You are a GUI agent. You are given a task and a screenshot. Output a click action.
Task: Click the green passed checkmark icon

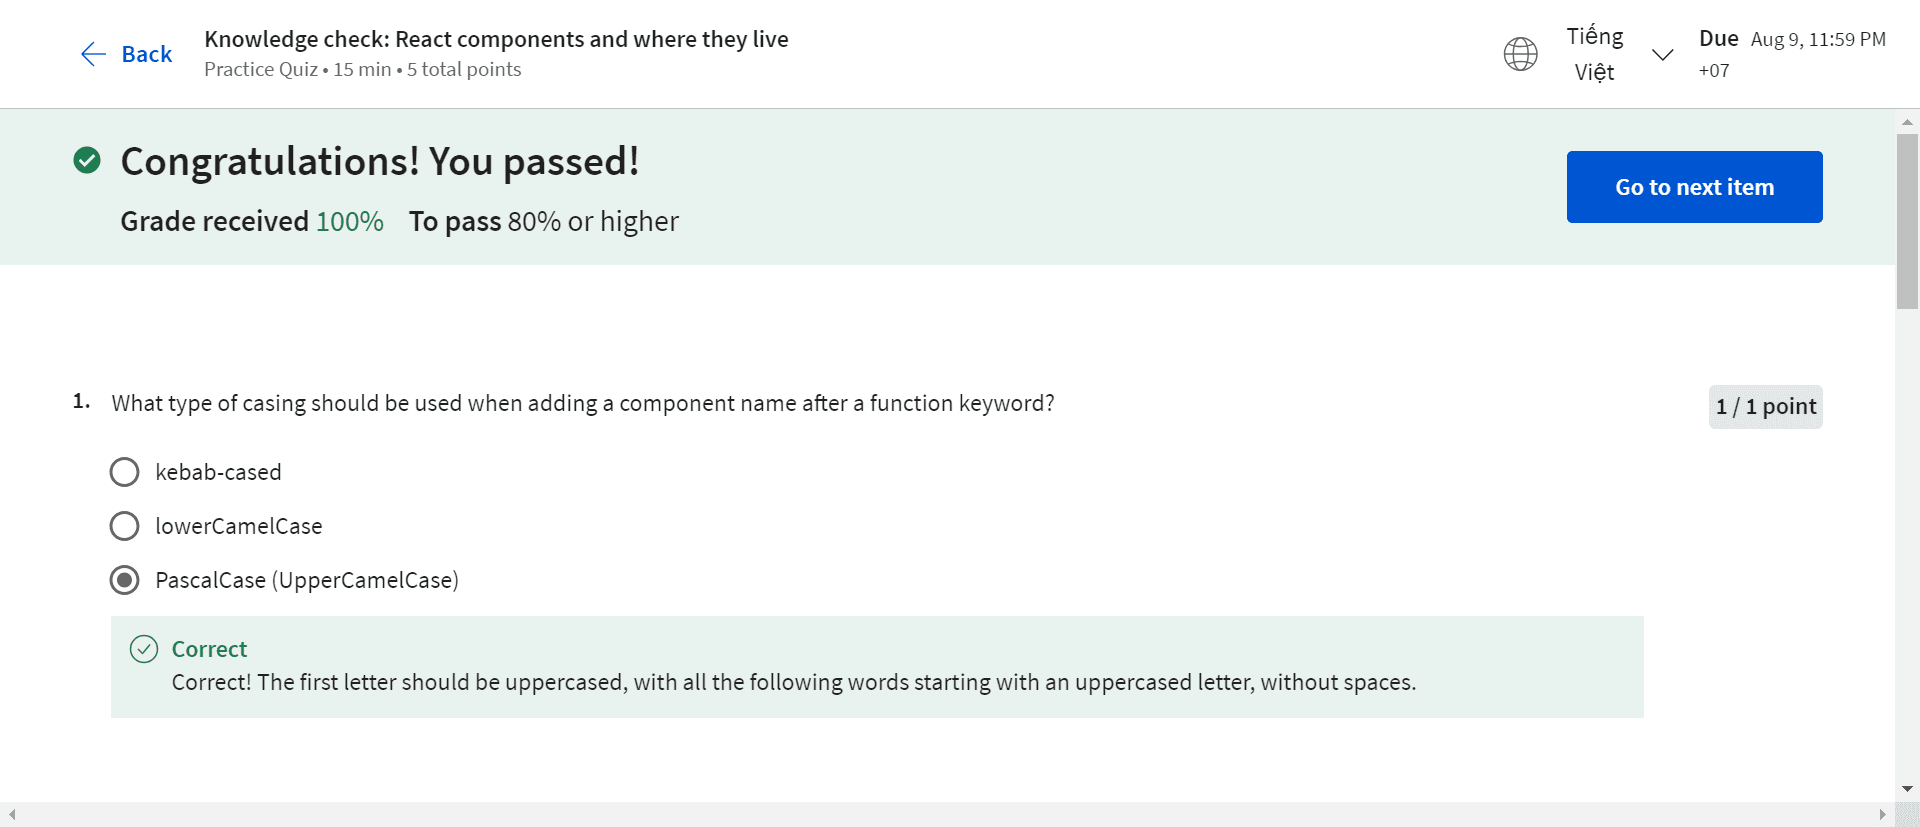pos(87,160)
